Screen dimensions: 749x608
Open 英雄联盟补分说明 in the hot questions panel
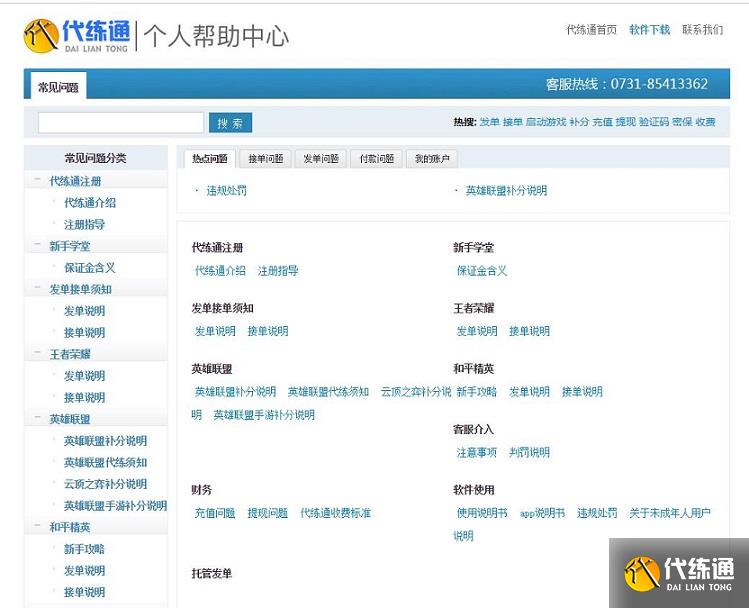[506, 191]
